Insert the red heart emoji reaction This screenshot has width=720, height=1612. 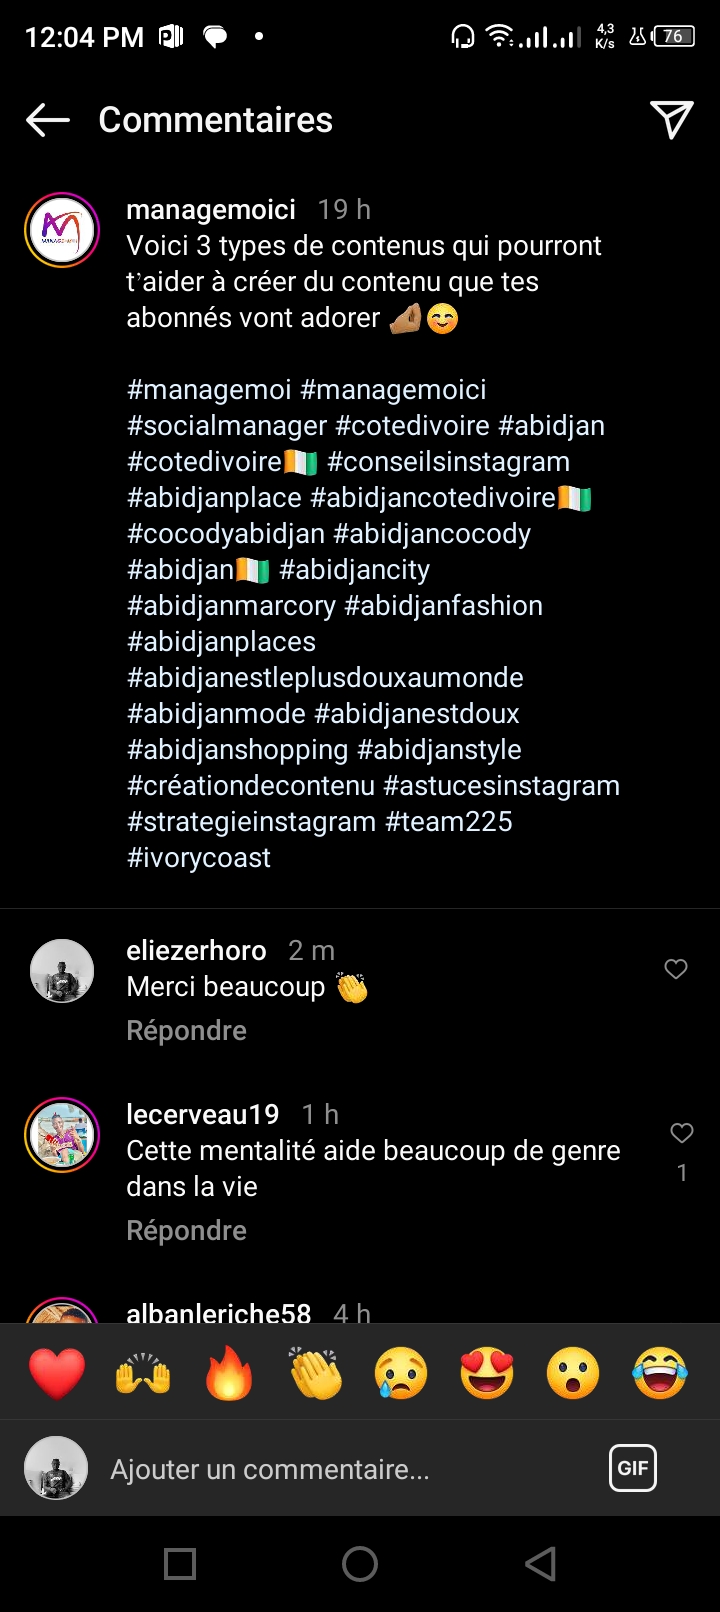(57, 1372)
